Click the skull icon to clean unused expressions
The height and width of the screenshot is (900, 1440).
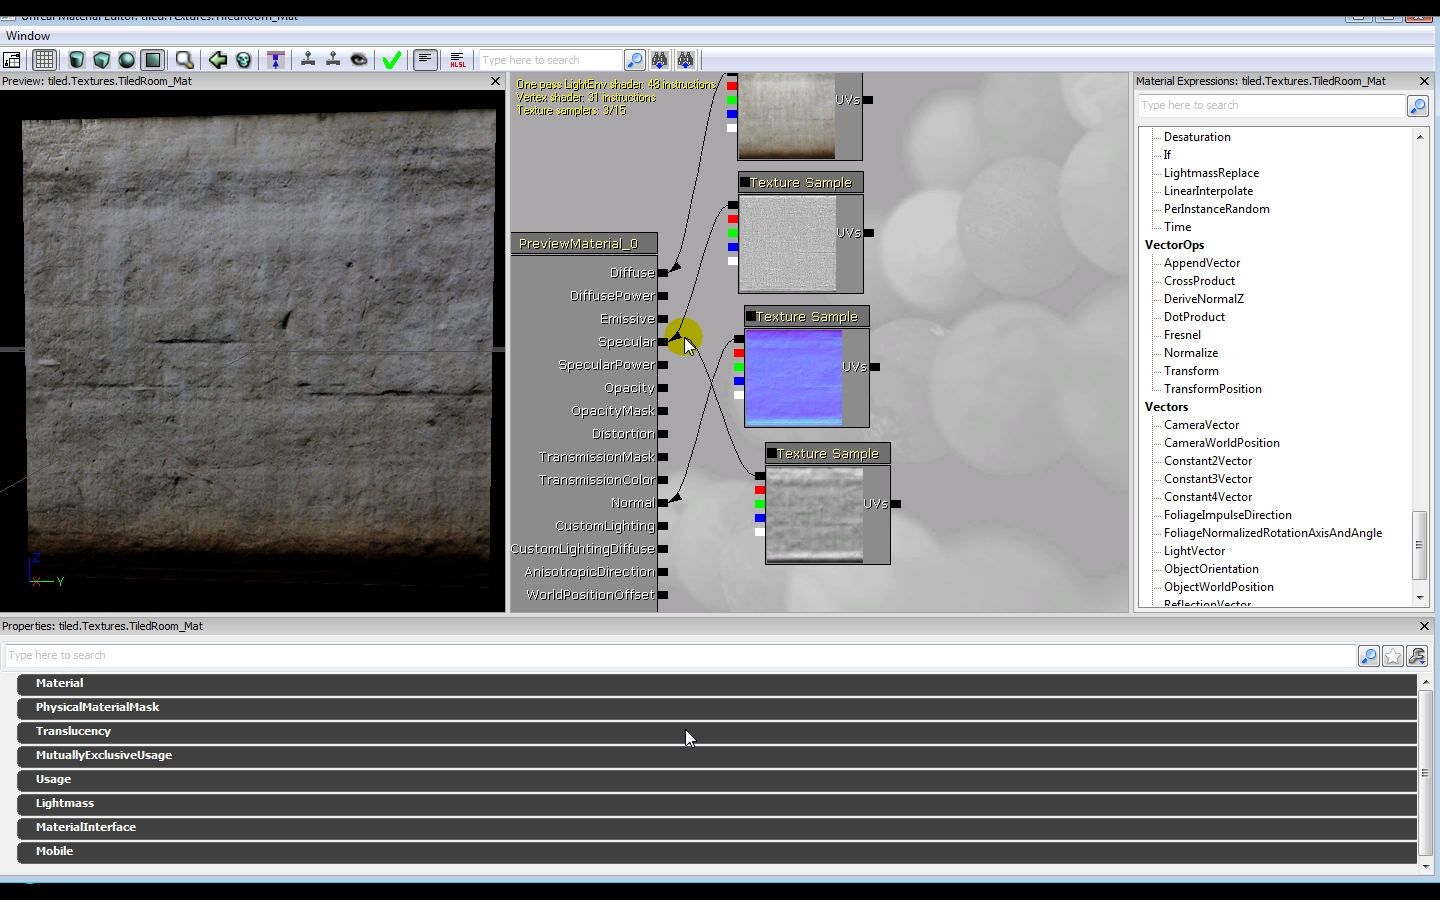(243, 60)
